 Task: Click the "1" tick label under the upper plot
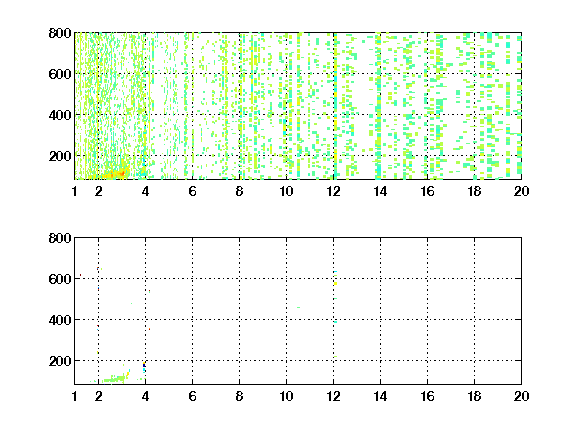(75, 191)
